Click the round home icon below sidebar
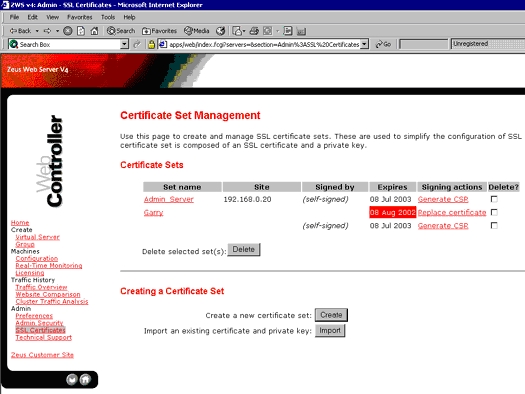525x394 pixels. (85, 379)
